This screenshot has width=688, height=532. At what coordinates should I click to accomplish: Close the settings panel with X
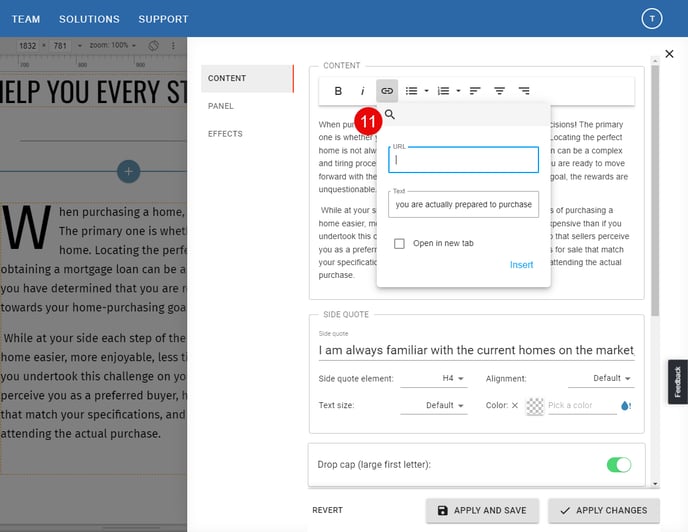click(x=669, y=54)
